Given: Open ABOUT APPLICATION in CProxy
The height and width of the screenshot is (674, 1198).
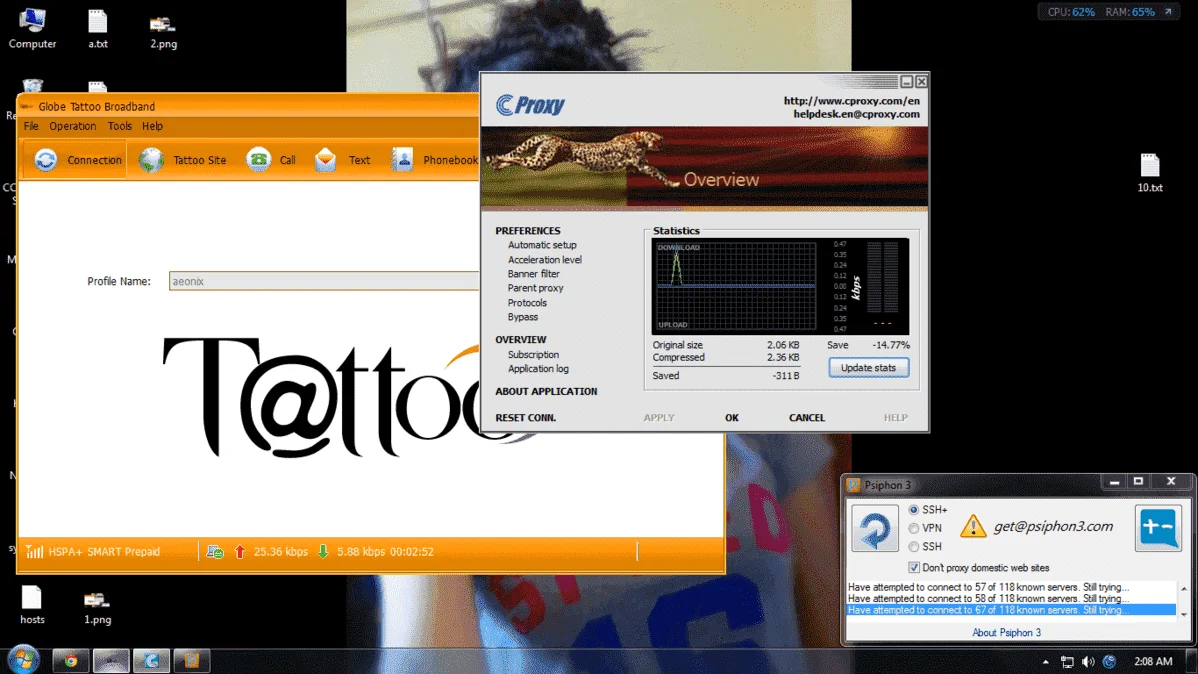Looking at the screenshot, I should [546, 391].
